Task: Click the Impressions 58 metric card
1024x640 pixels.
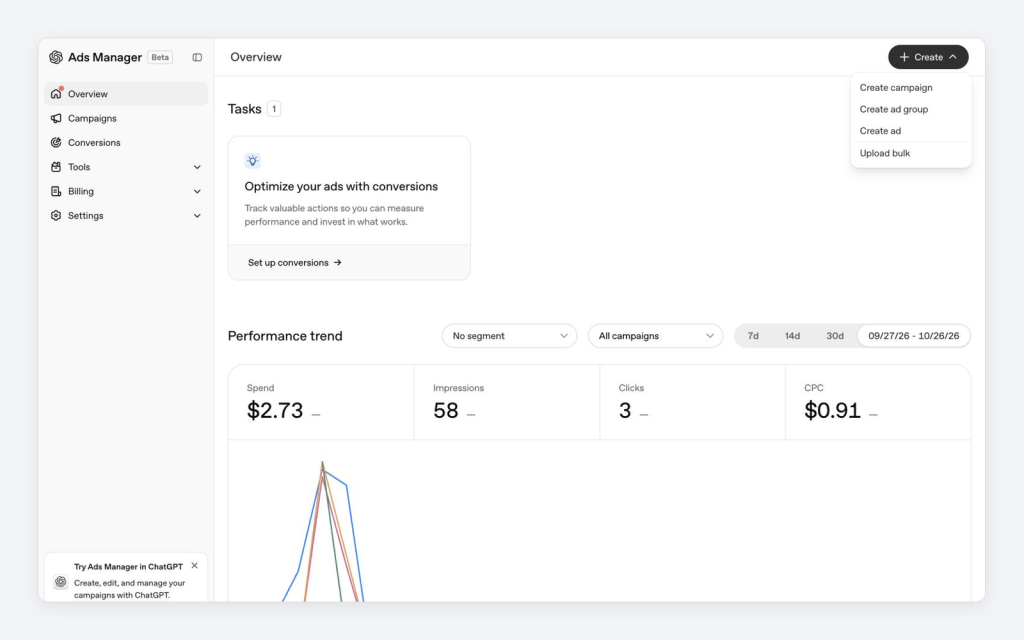Action: click(x=507, y=402)
